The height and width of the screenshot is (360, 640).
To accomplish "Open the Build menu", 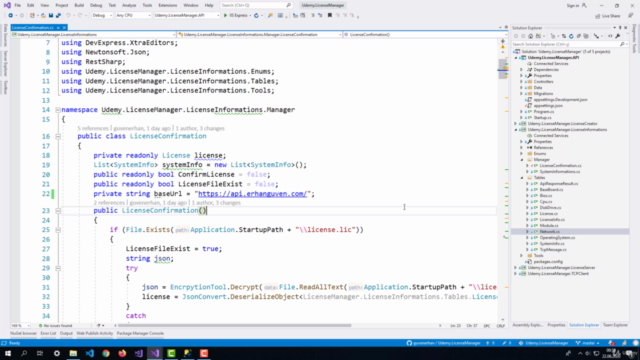I will 79,5.
